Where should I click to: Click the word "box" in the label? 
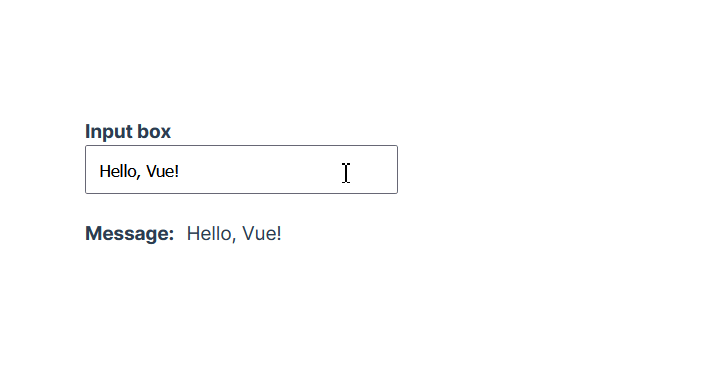(x=154, y=132)
